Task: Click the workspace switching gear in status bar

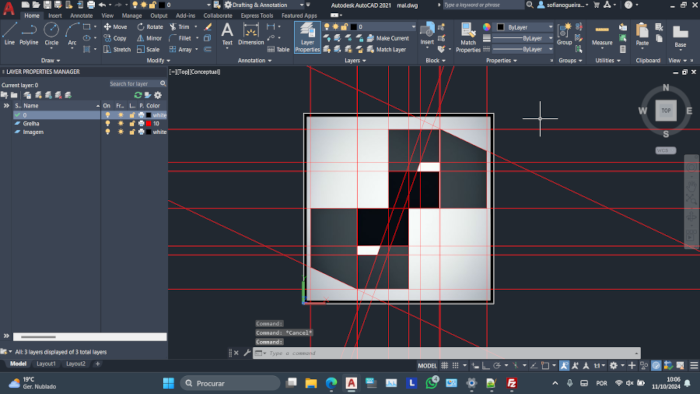Action: pos(613,365)
